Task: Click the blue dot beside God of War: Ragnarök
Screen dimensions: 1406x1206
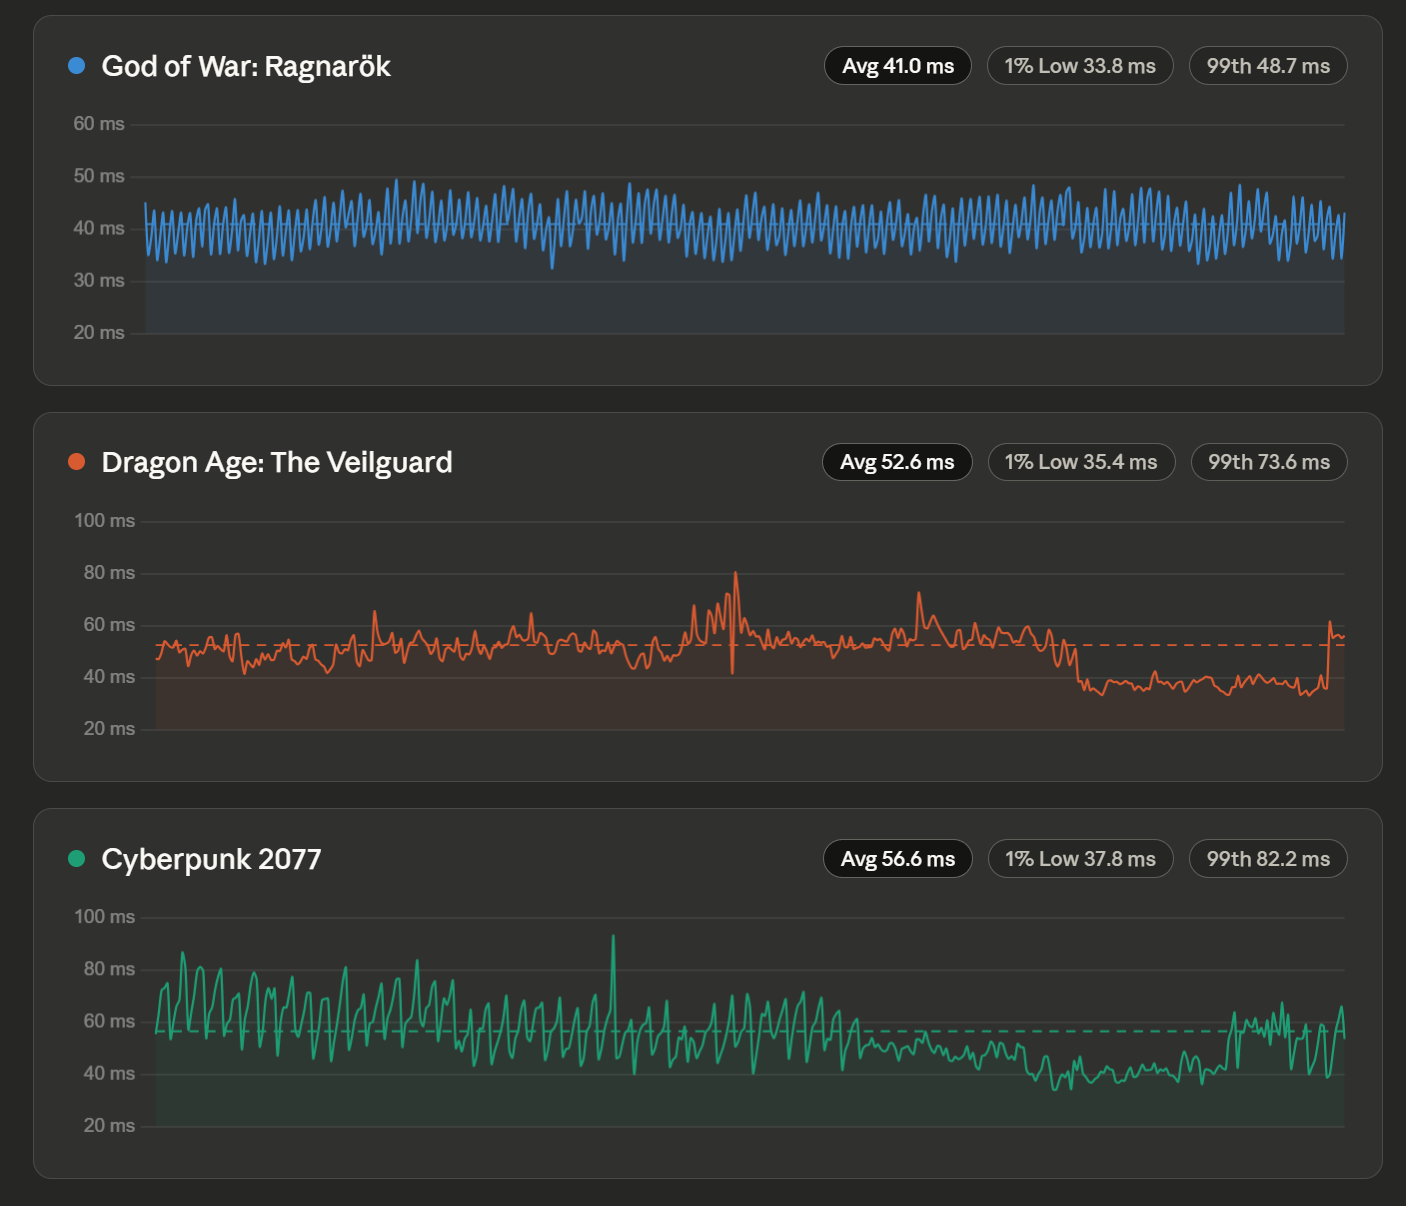Action: tap(76, 66)
